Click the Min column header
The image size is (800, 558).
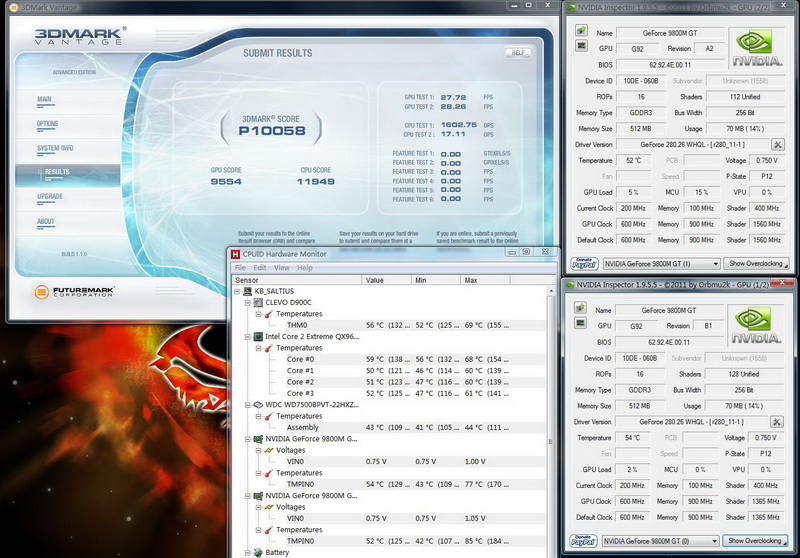(436, 280)
